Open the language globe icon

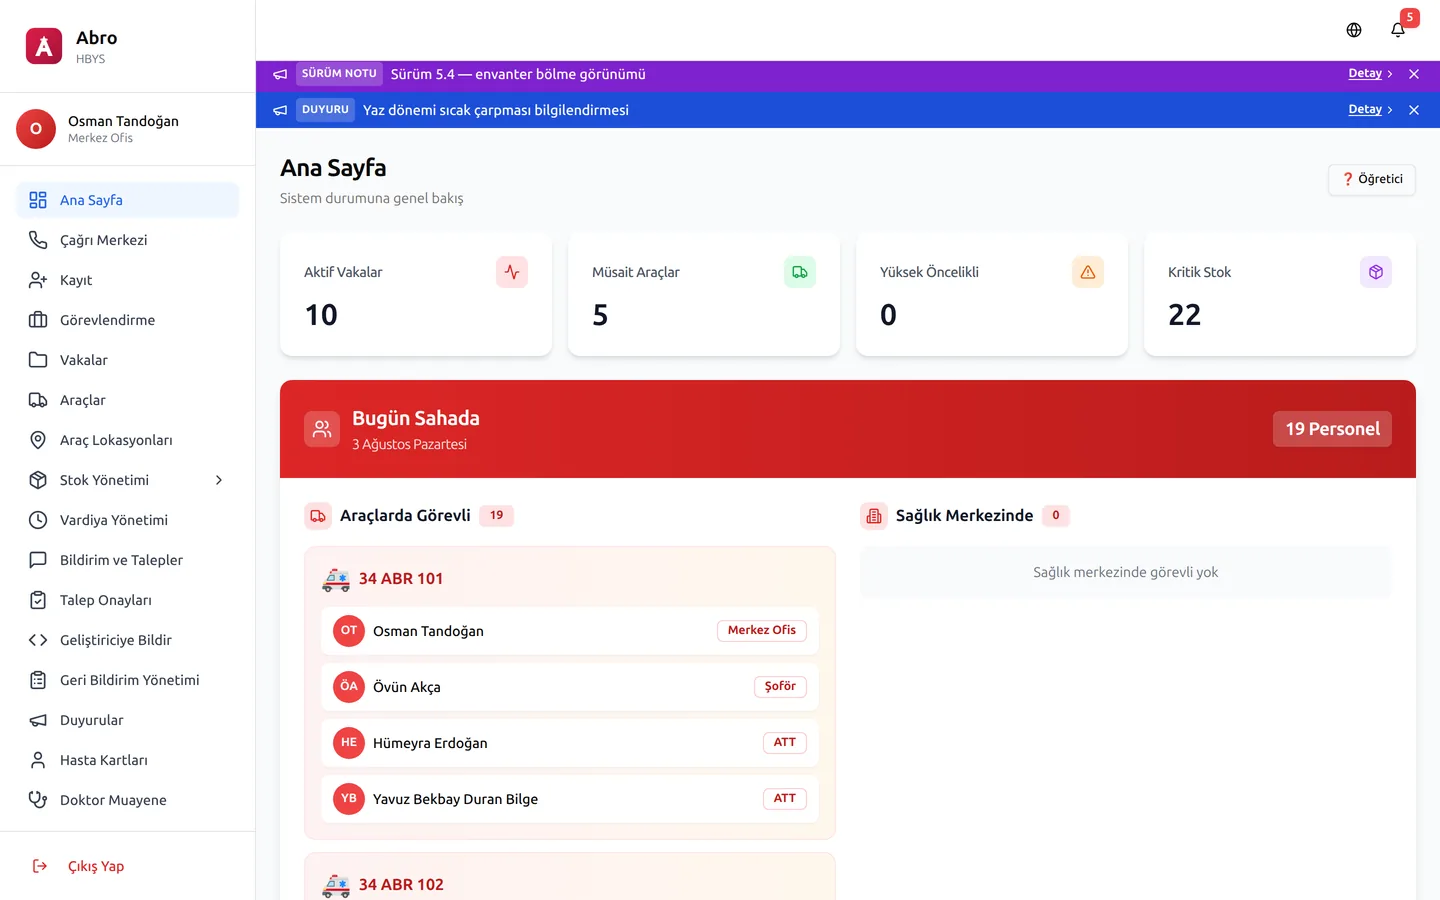coord(1354,30)
